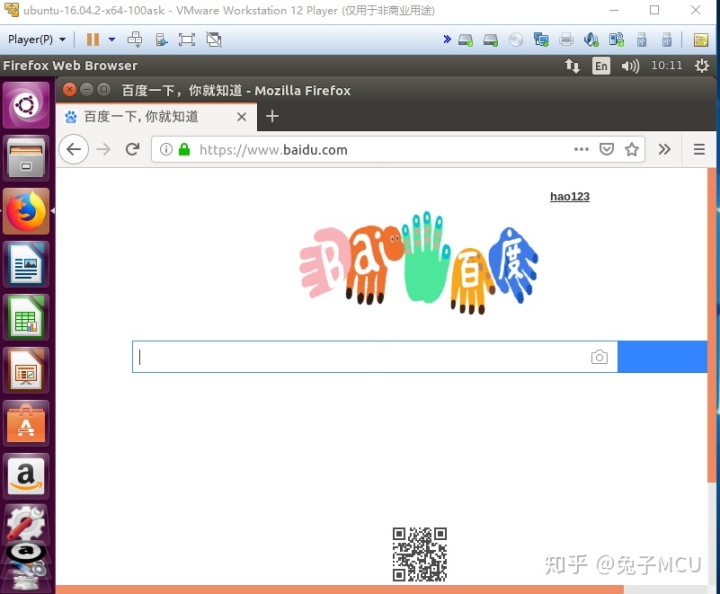Viewport: 720px width, 594px height.
Task: Close the Baidu tab
Action: pos(242,117)
